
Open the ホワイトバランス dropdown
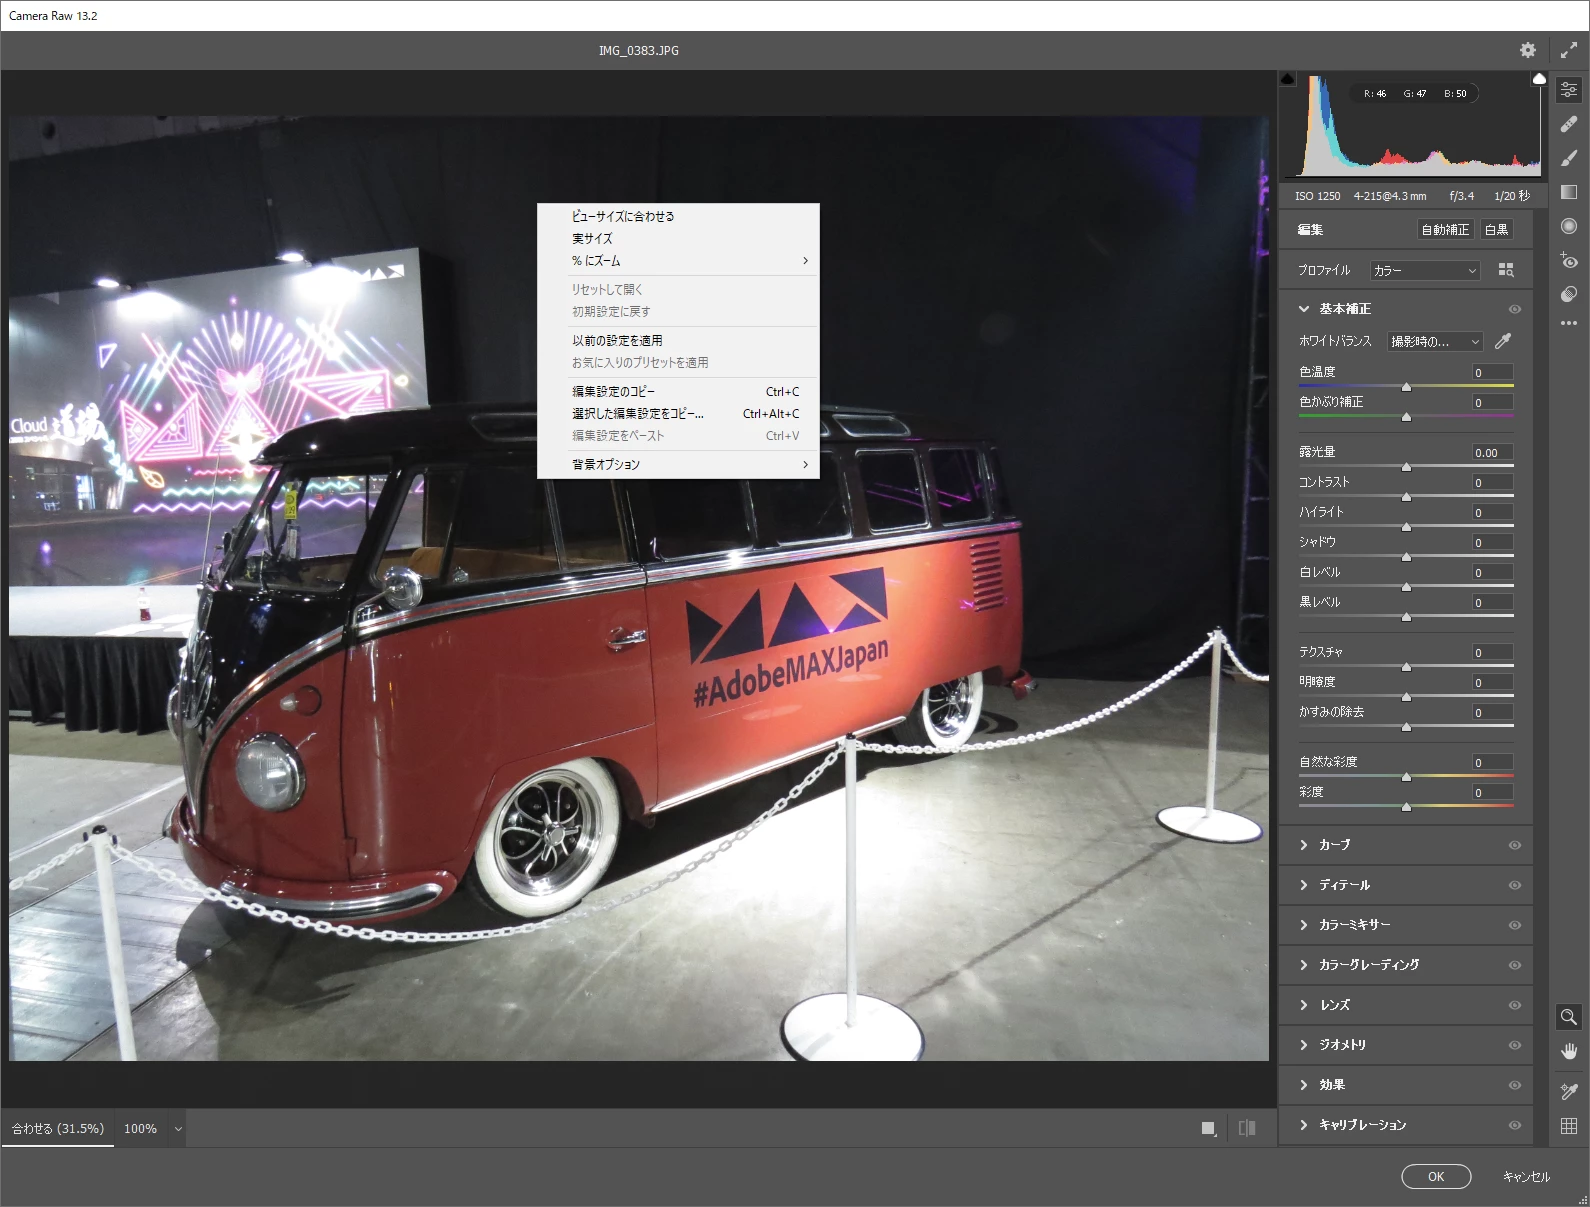(x=1435, y=341)
